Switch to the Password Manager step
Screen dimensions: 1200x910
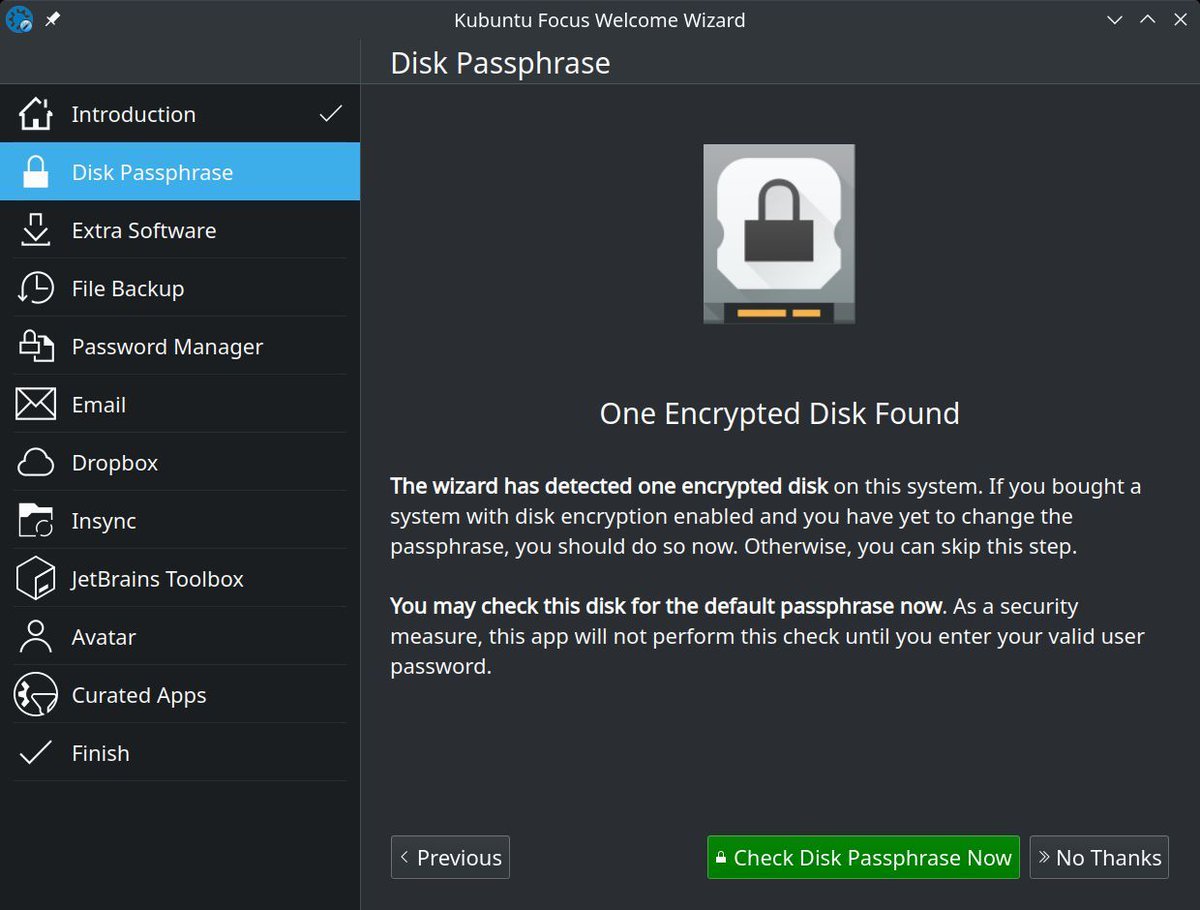[180, 346]
